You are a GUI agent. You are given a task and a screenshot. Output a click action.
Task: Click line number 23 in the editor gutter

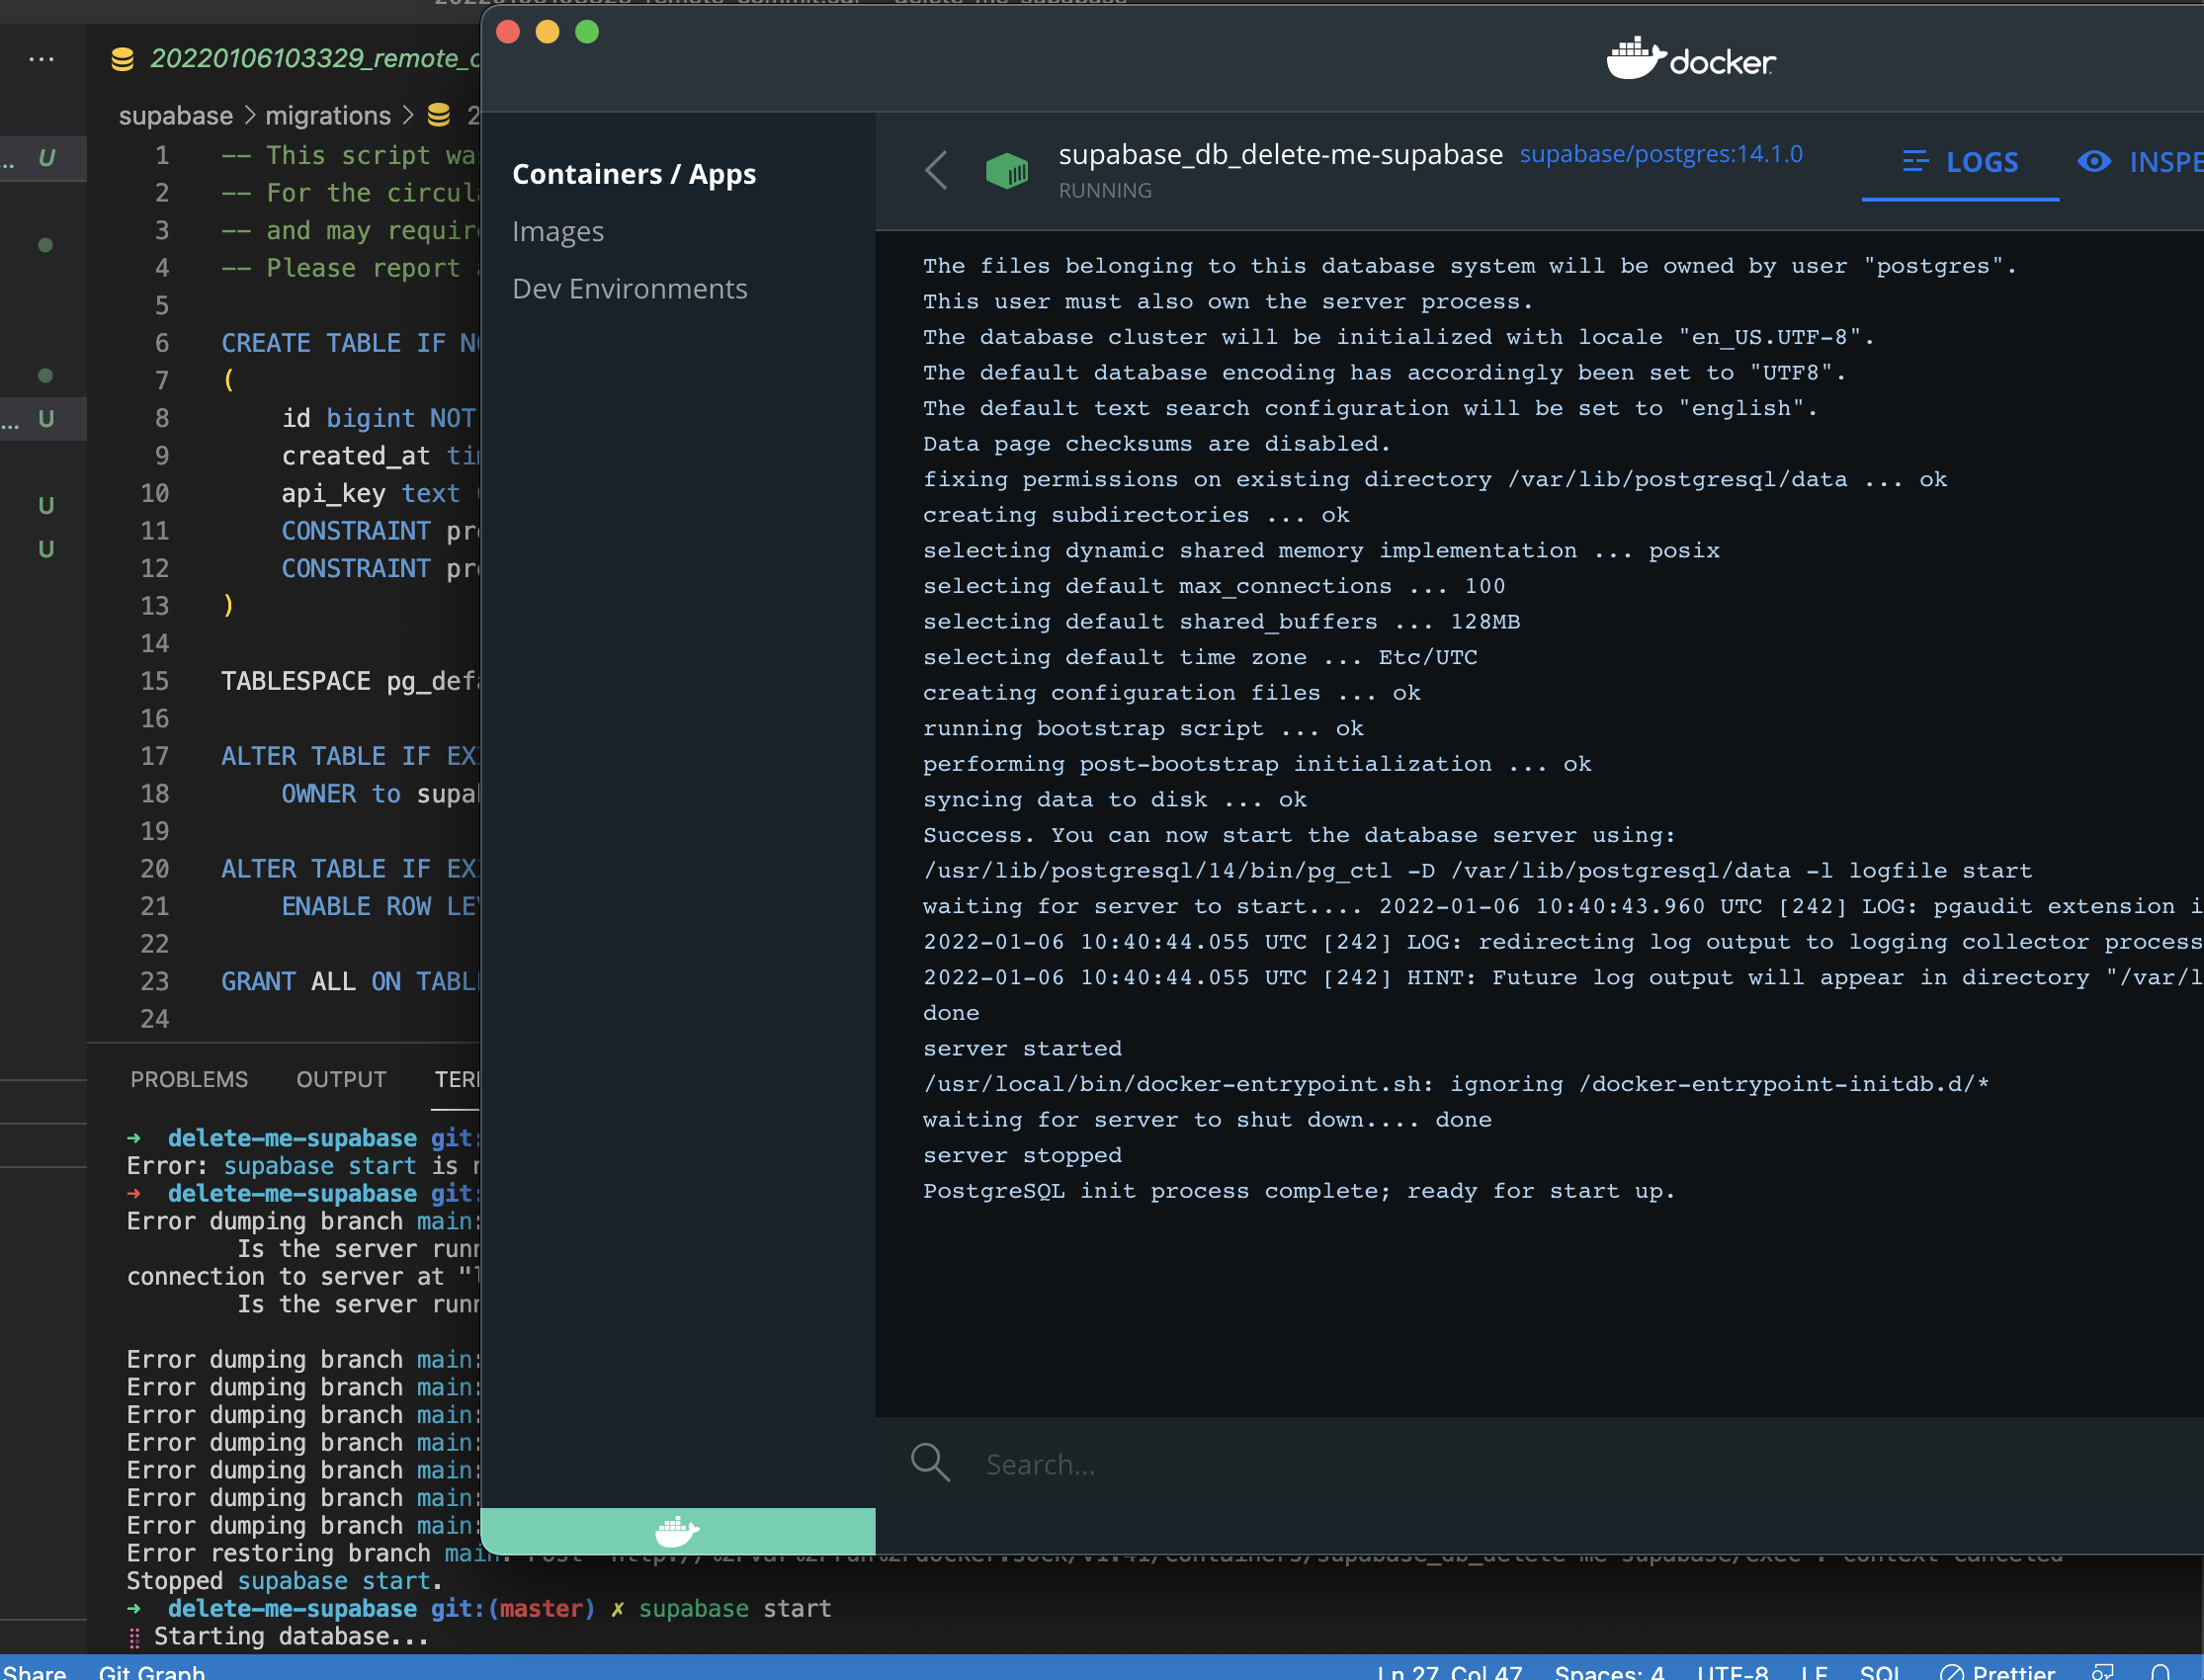[x=154, y=981]
